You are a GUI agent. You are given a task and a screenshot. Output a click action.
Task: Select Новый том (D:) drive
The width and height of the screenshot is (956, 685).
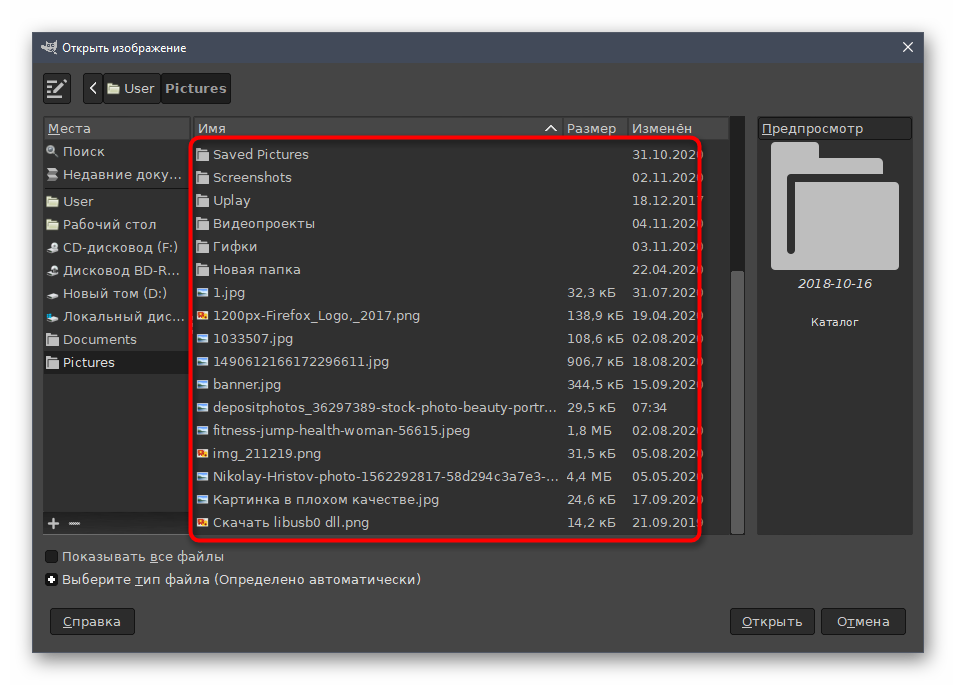(116, 293)
